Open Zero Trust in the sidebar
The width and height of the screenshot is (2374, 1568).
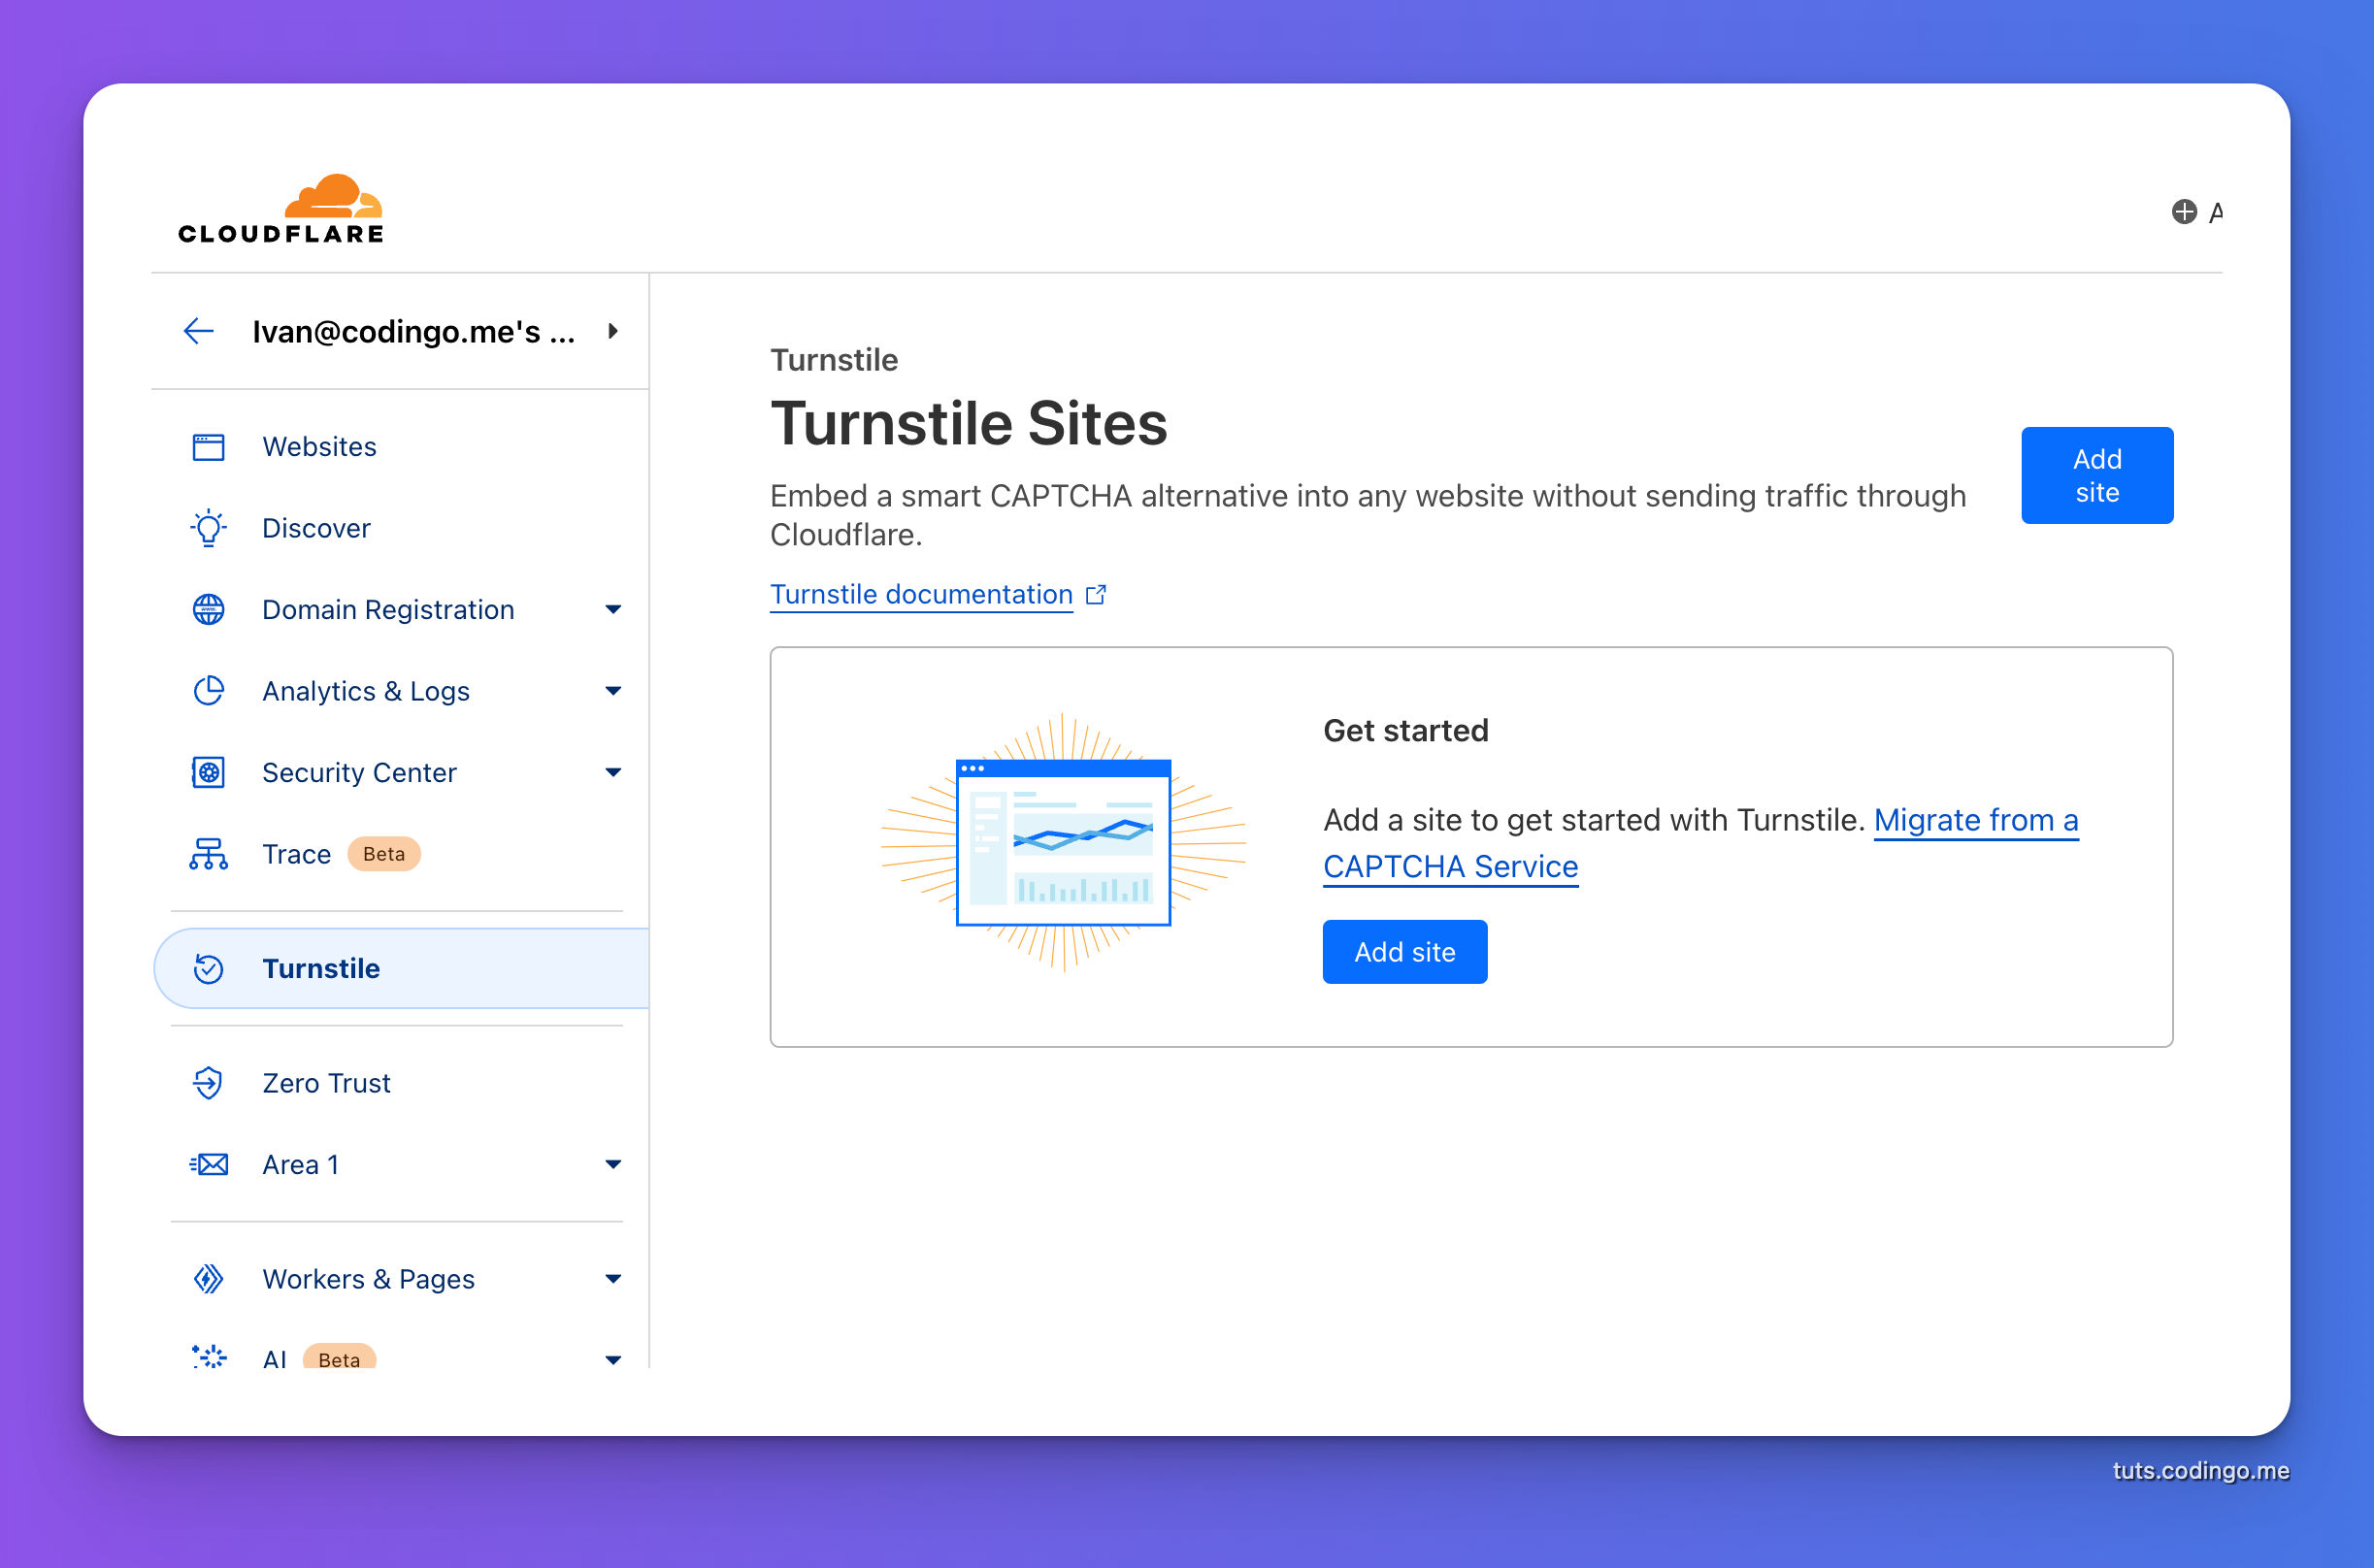[x=400, y=1083]
